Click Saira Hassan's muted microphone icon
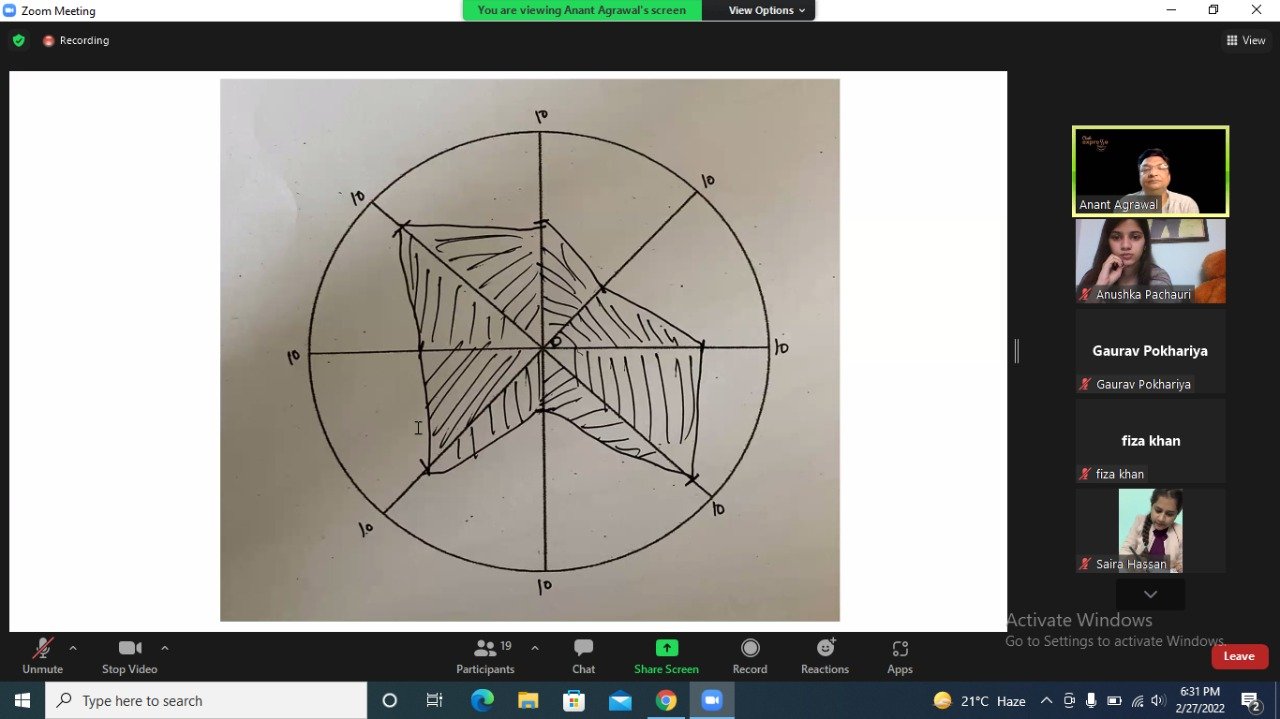Image resolution: width=1280 pixels, height=719 pixels. click(x=1085, y=564)
